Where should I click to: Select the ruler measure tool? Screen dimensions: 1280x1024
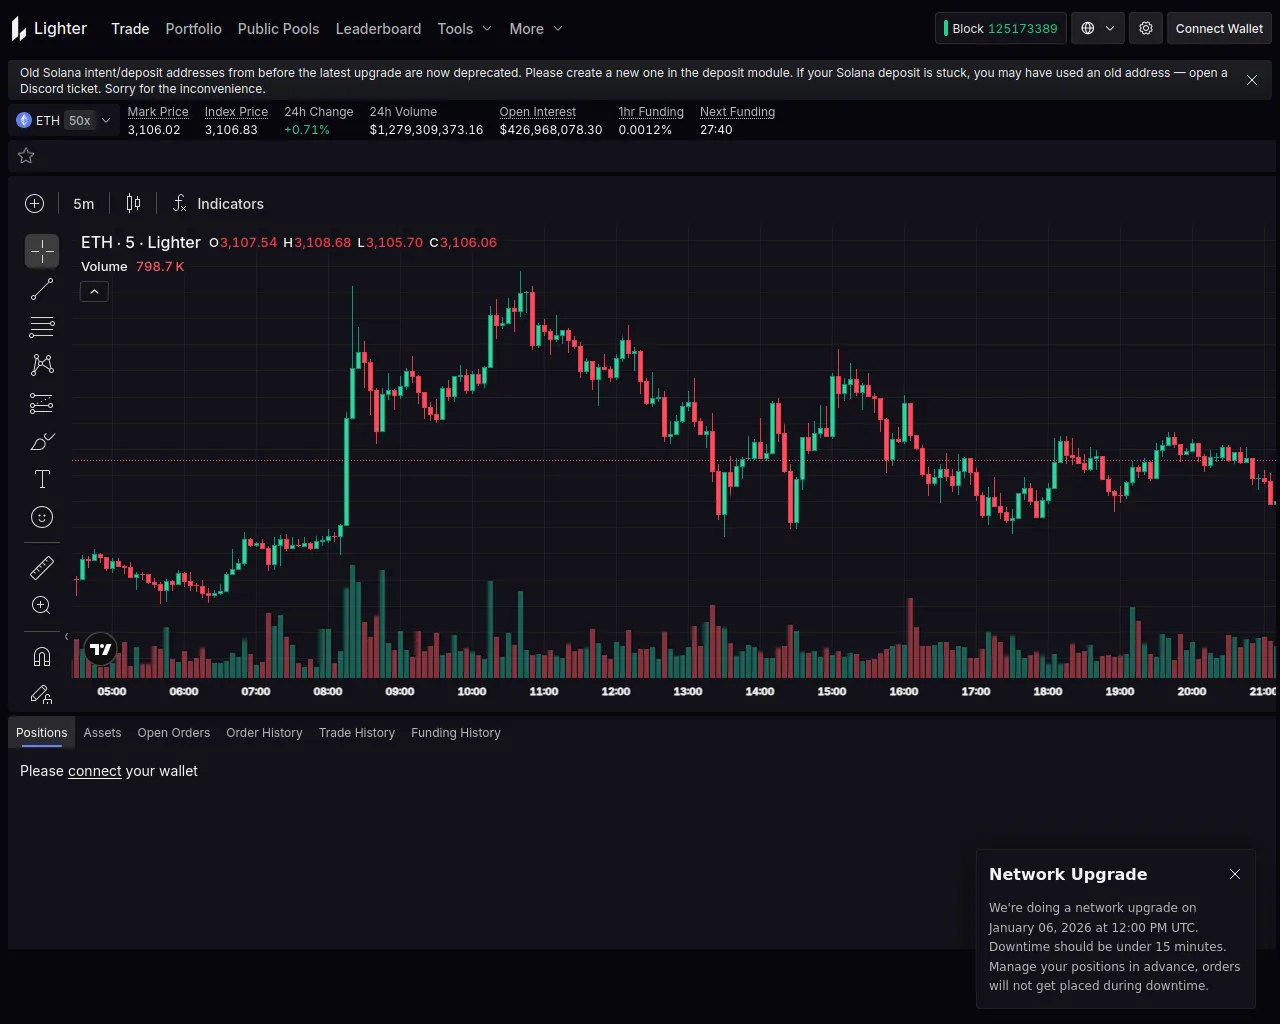point(42,568)
